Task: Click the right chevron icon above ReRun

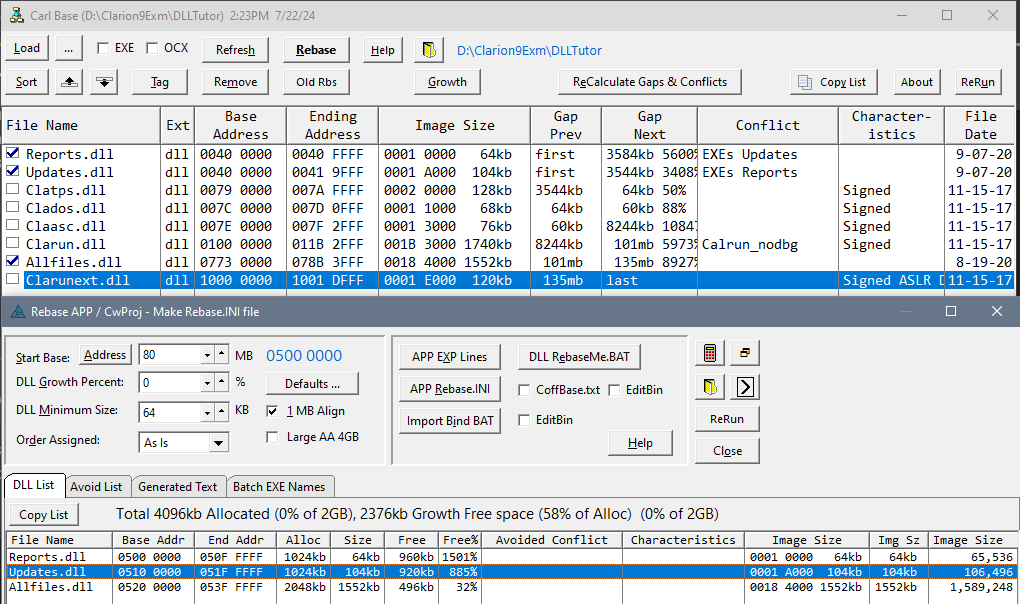Action: click(x=745, y=387)
